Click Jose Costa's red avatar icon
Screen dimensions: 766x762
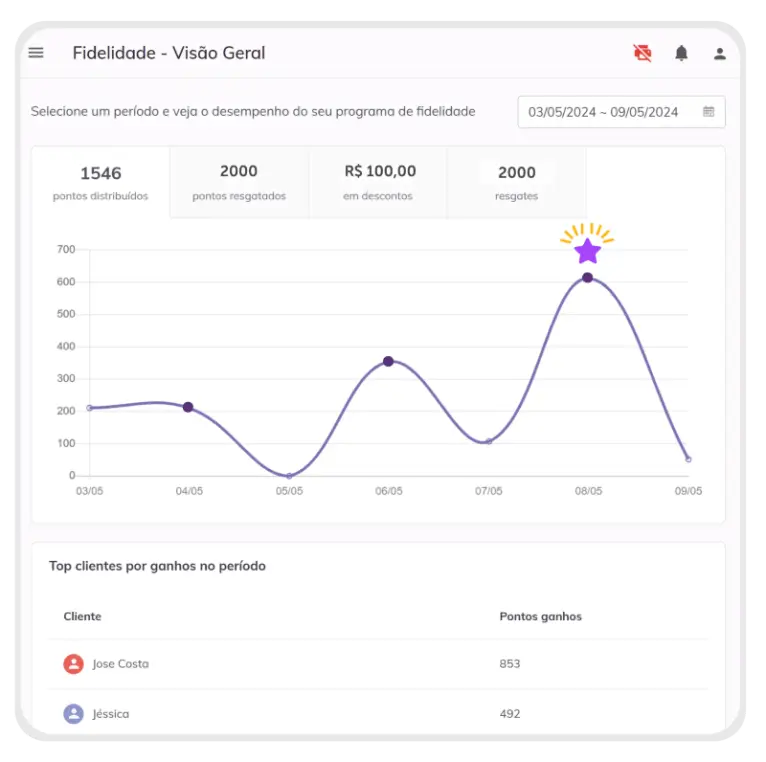click(73, 664)
